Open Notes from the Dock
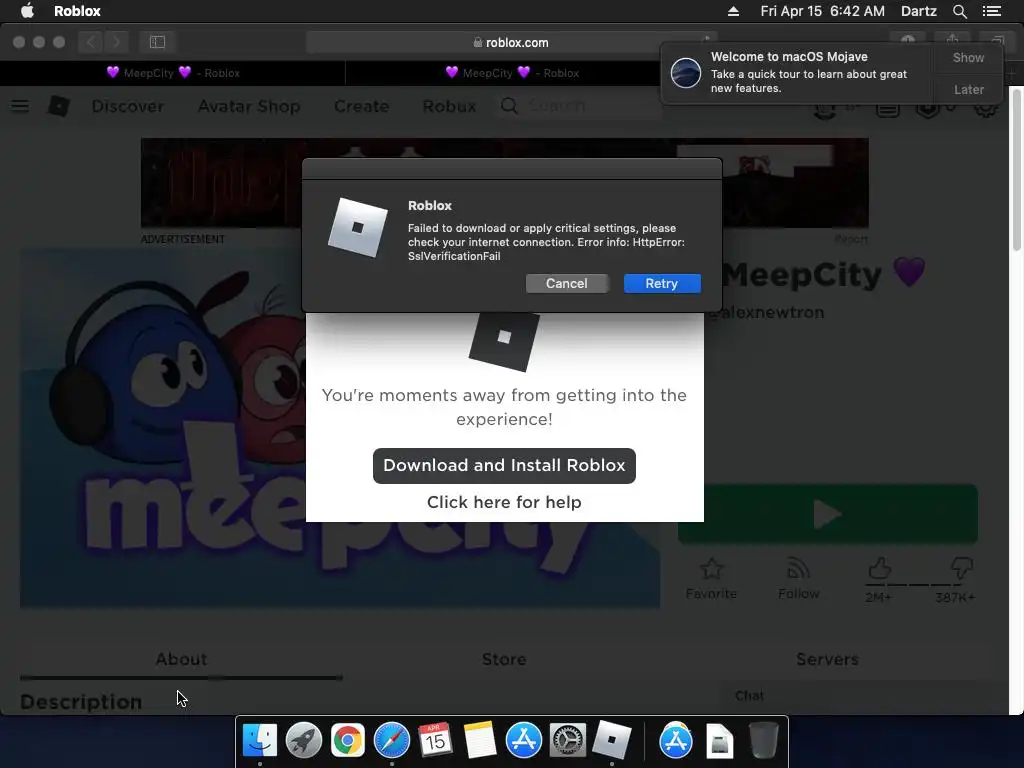This screenshot has width=1024, height=768. click(x=480, y=741)
